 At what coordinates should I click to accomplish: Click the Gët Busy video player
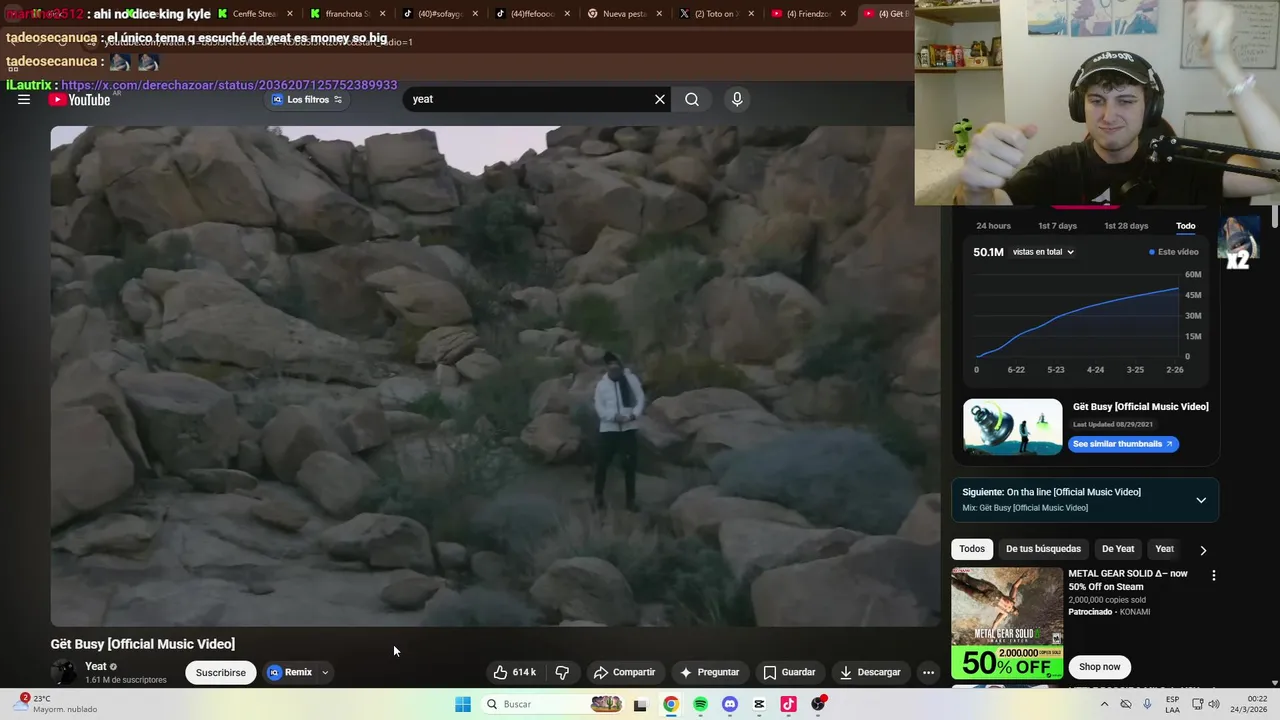point(495,376)
